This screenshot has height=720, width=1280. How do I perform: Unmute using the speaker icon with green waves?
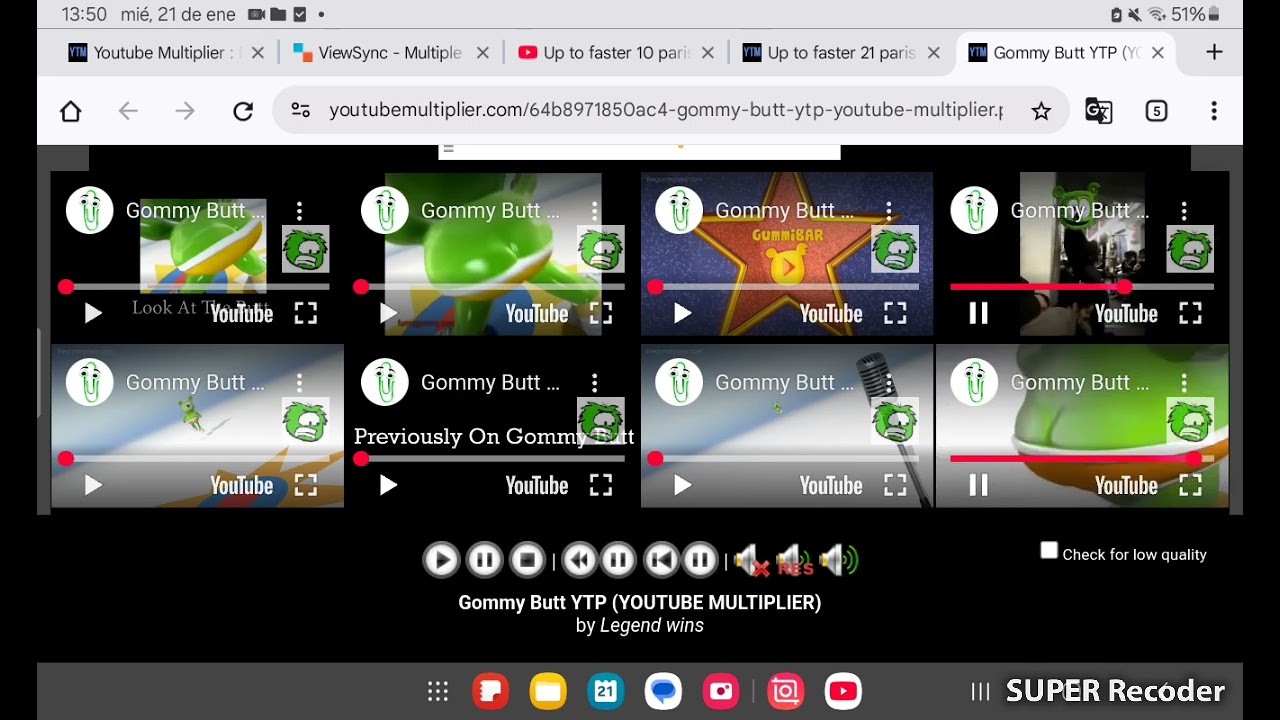839,561
